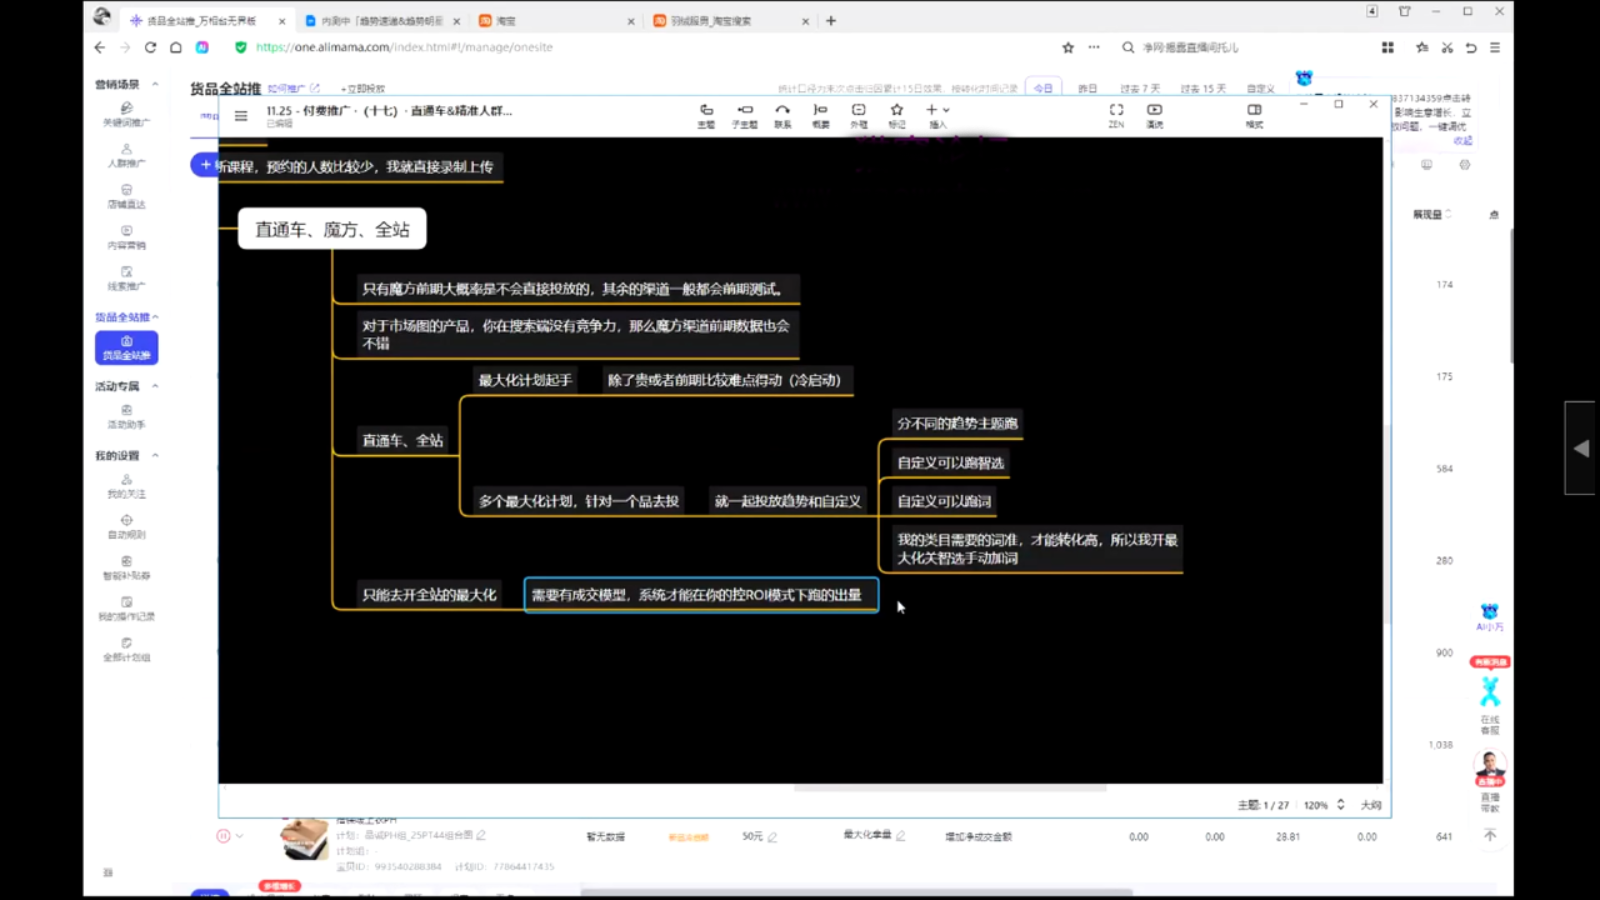
Task: Open the 如何推广 help link
Action: pyautogui.click(x=286, y=89)
